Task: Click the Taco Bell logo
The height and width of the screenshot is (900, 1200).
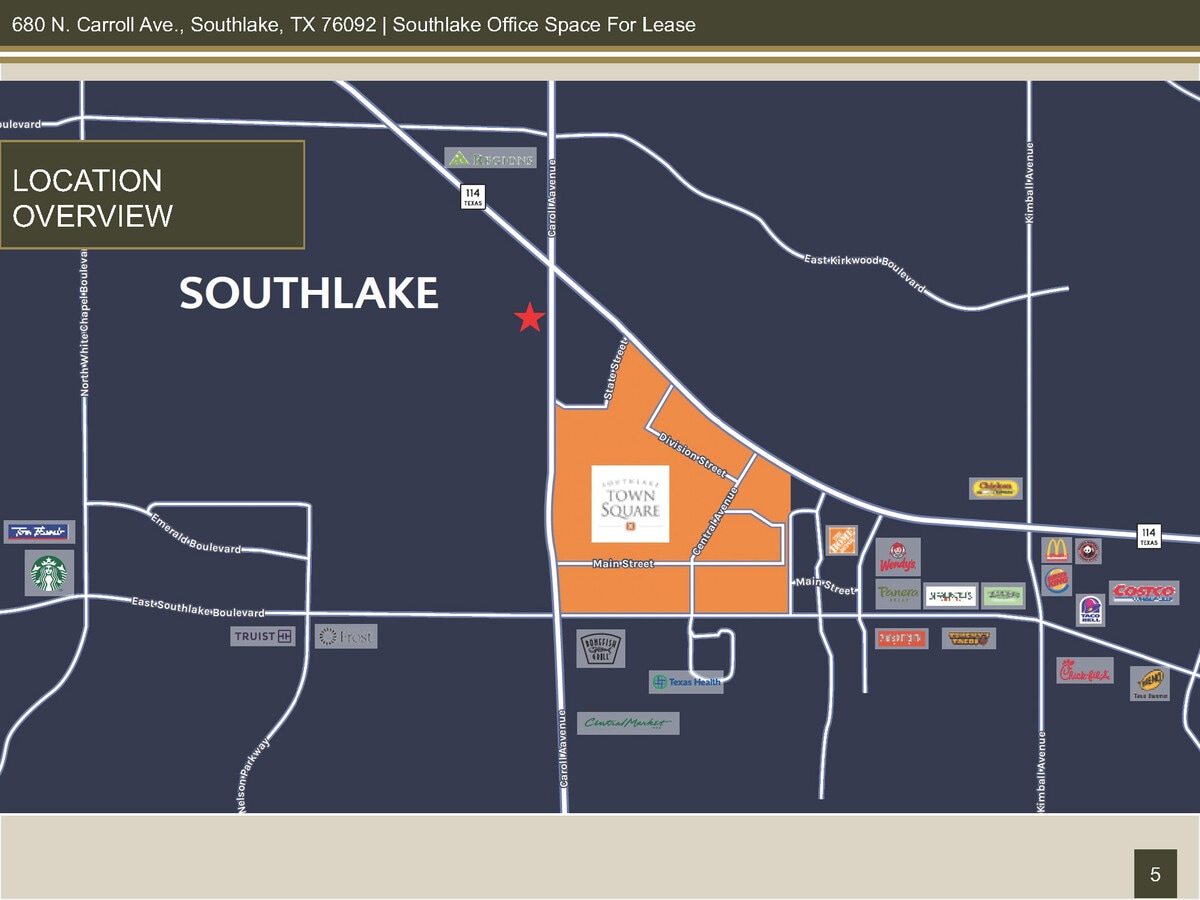Action: point(1090,610)
